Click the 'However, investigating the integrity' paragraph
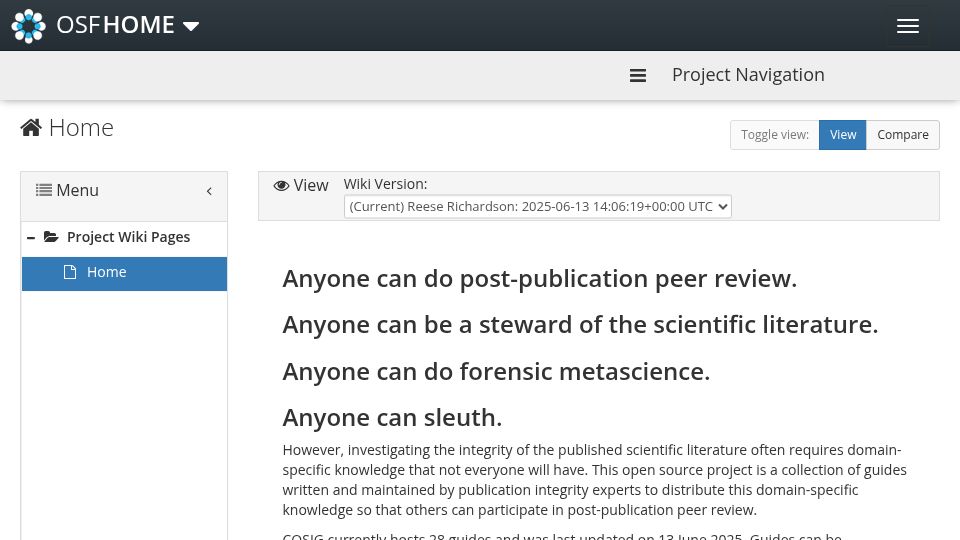The image size is (960, 540). click(594, 479)
